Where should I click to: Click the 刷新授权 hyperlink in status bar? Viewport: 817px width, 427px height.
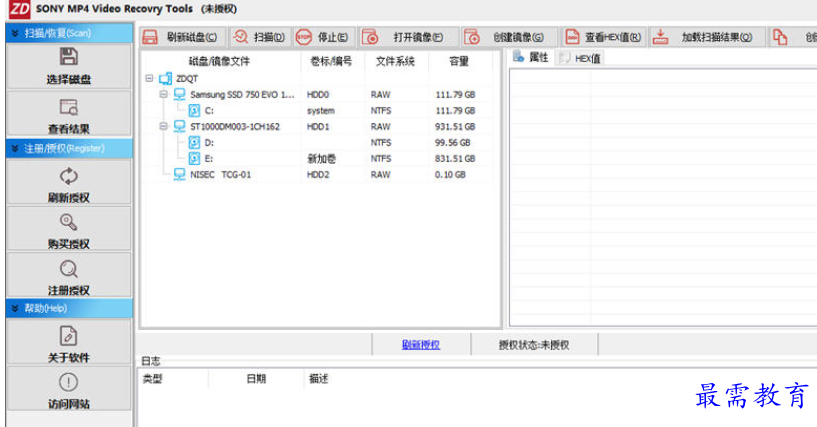click(421, 345)
